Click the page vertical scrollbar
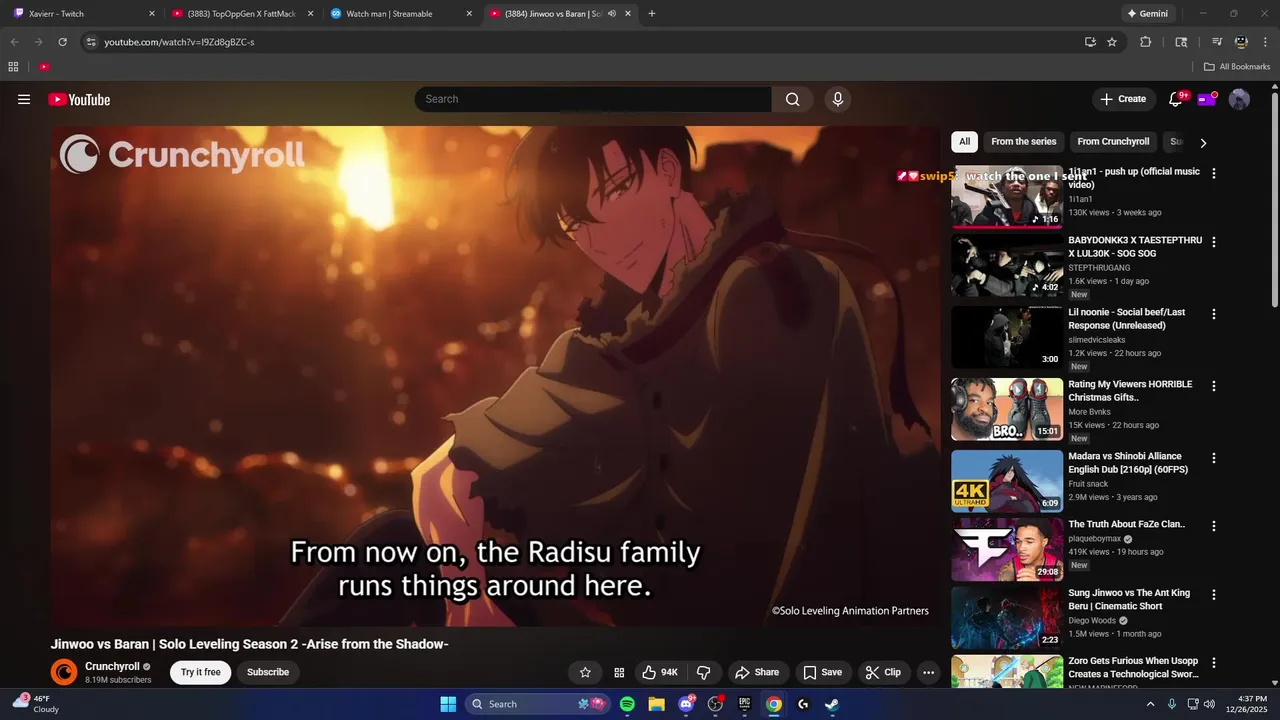Image resolution: width=1280 pixels, height=720 pixels. tap(1274, 200)
